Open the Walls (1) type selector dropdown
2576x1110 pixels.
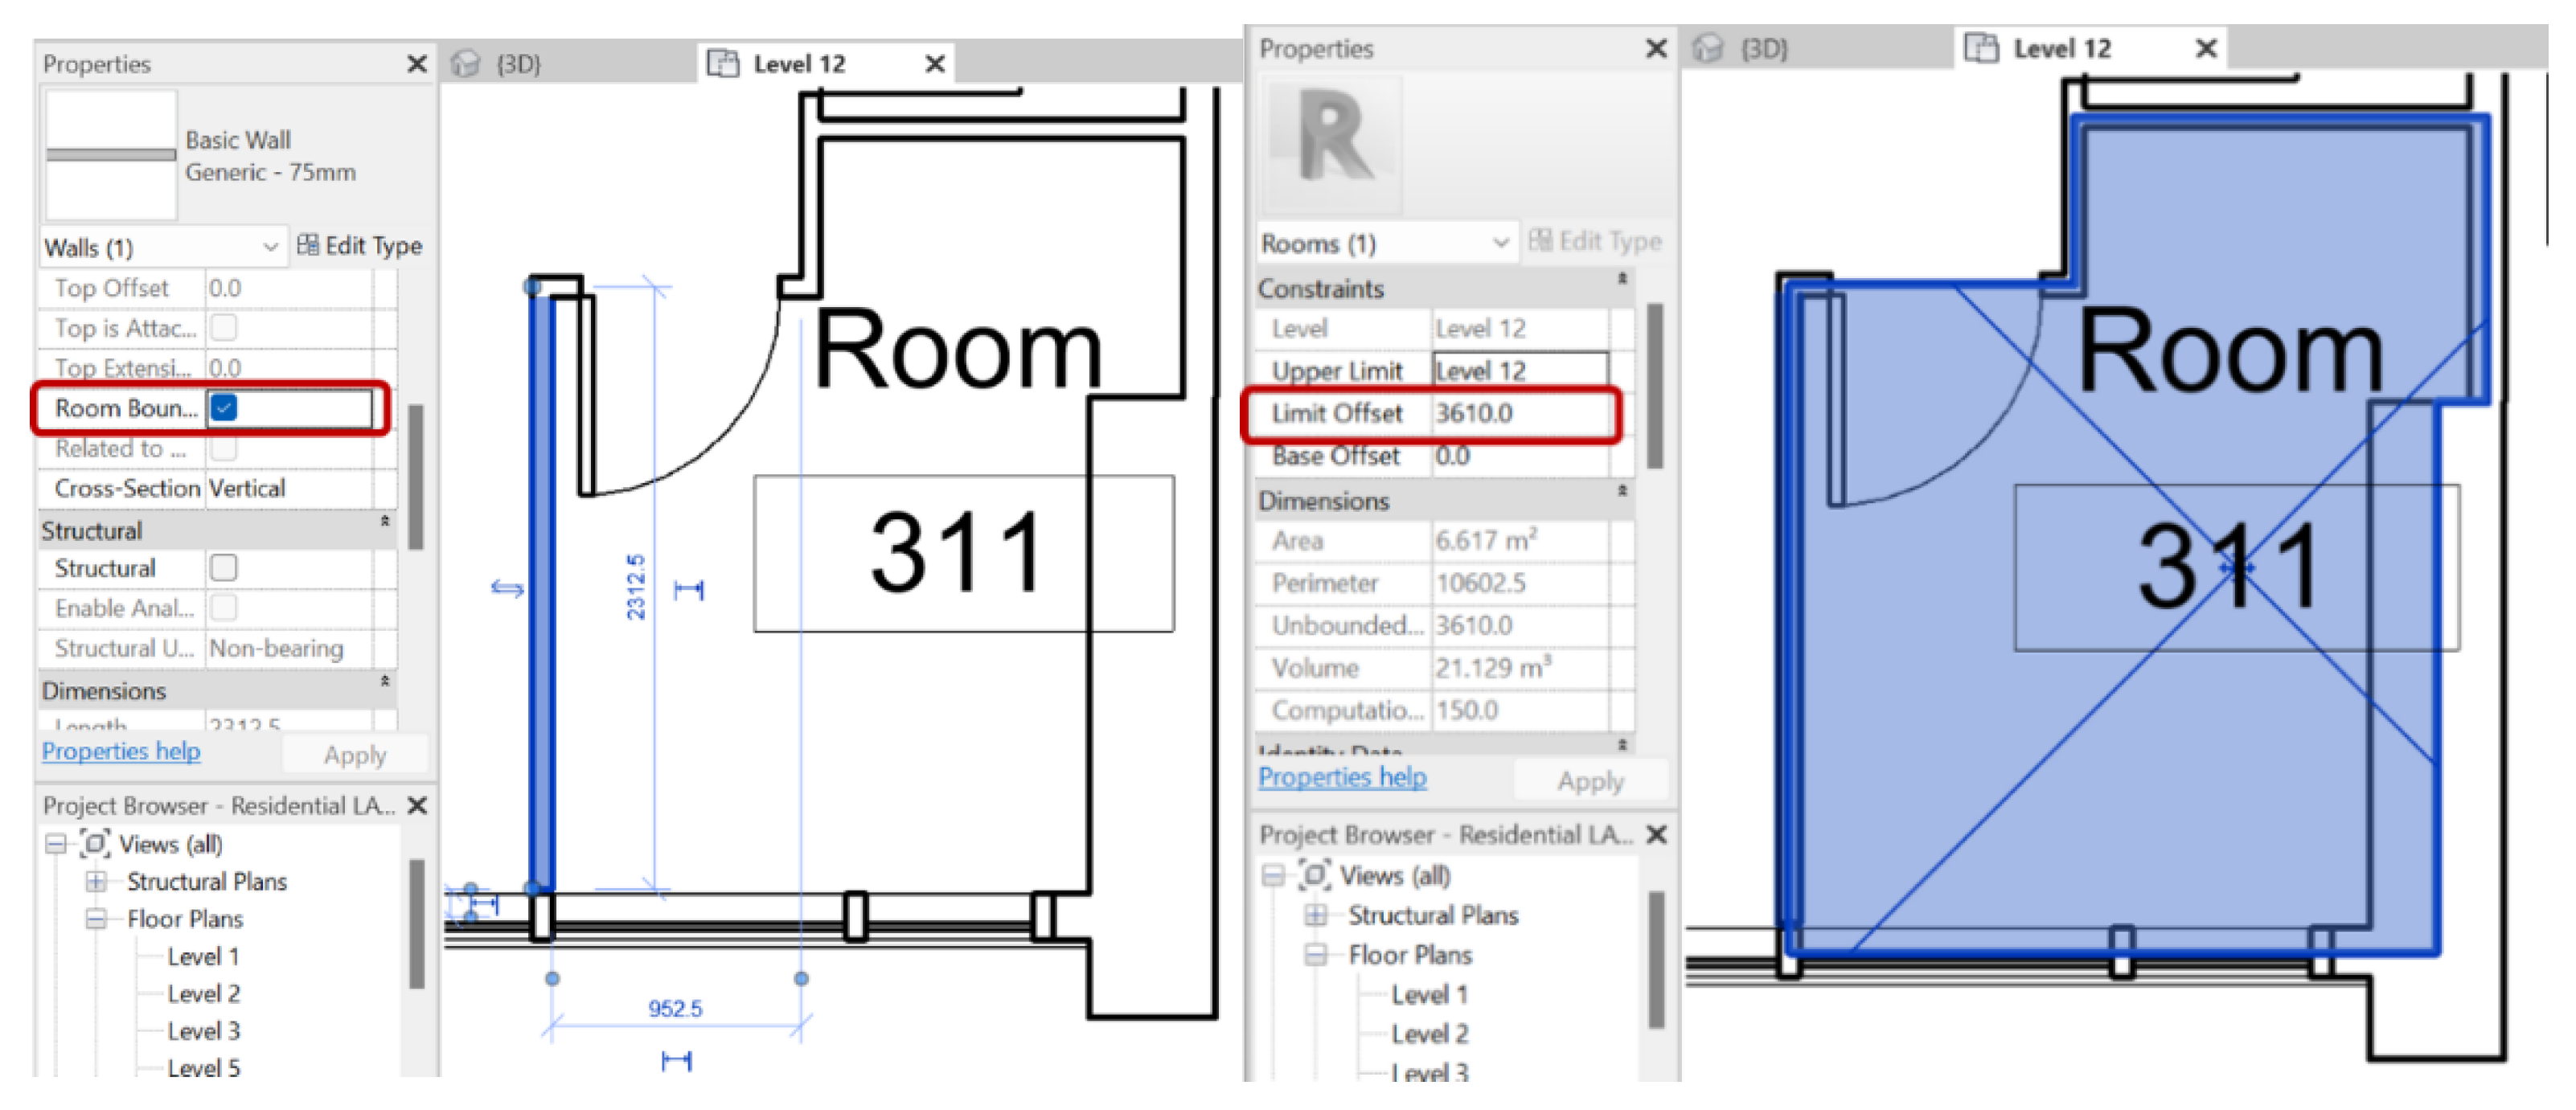pos(269,247)
